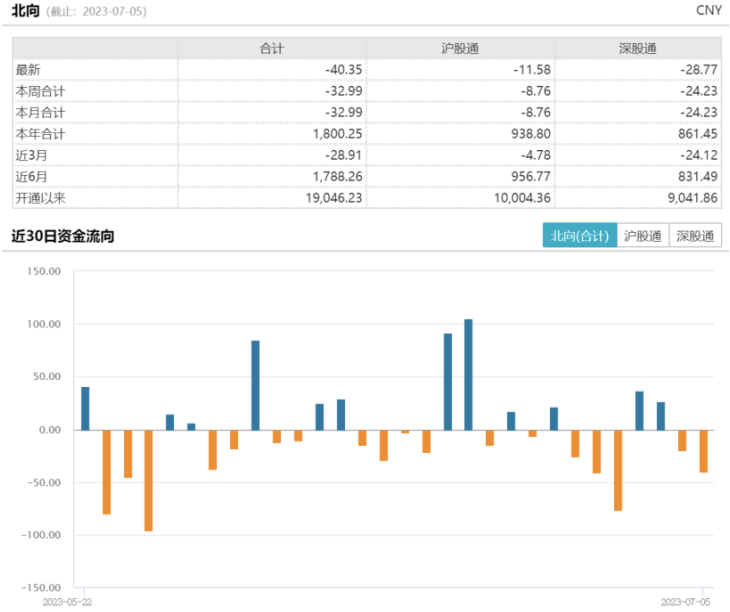Click the tallest blue bar in chart
Screen dimensions: 730x612
point(469,374)
